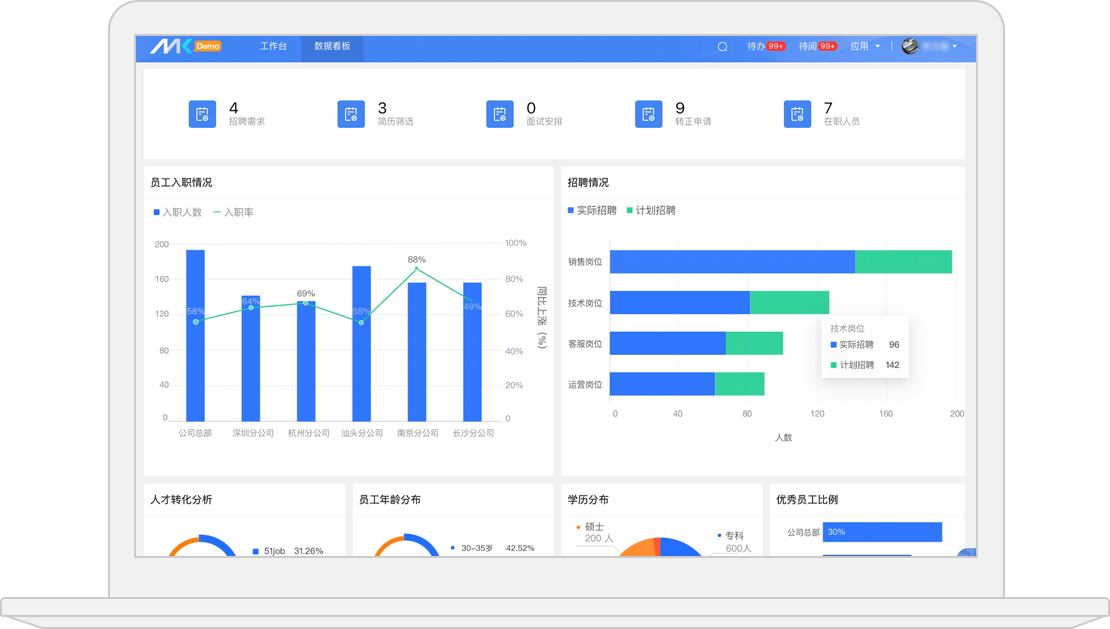The width and height of the screenshot is (1110, 629).
Task: Click the user avatar picture
Action: [910, 47]
